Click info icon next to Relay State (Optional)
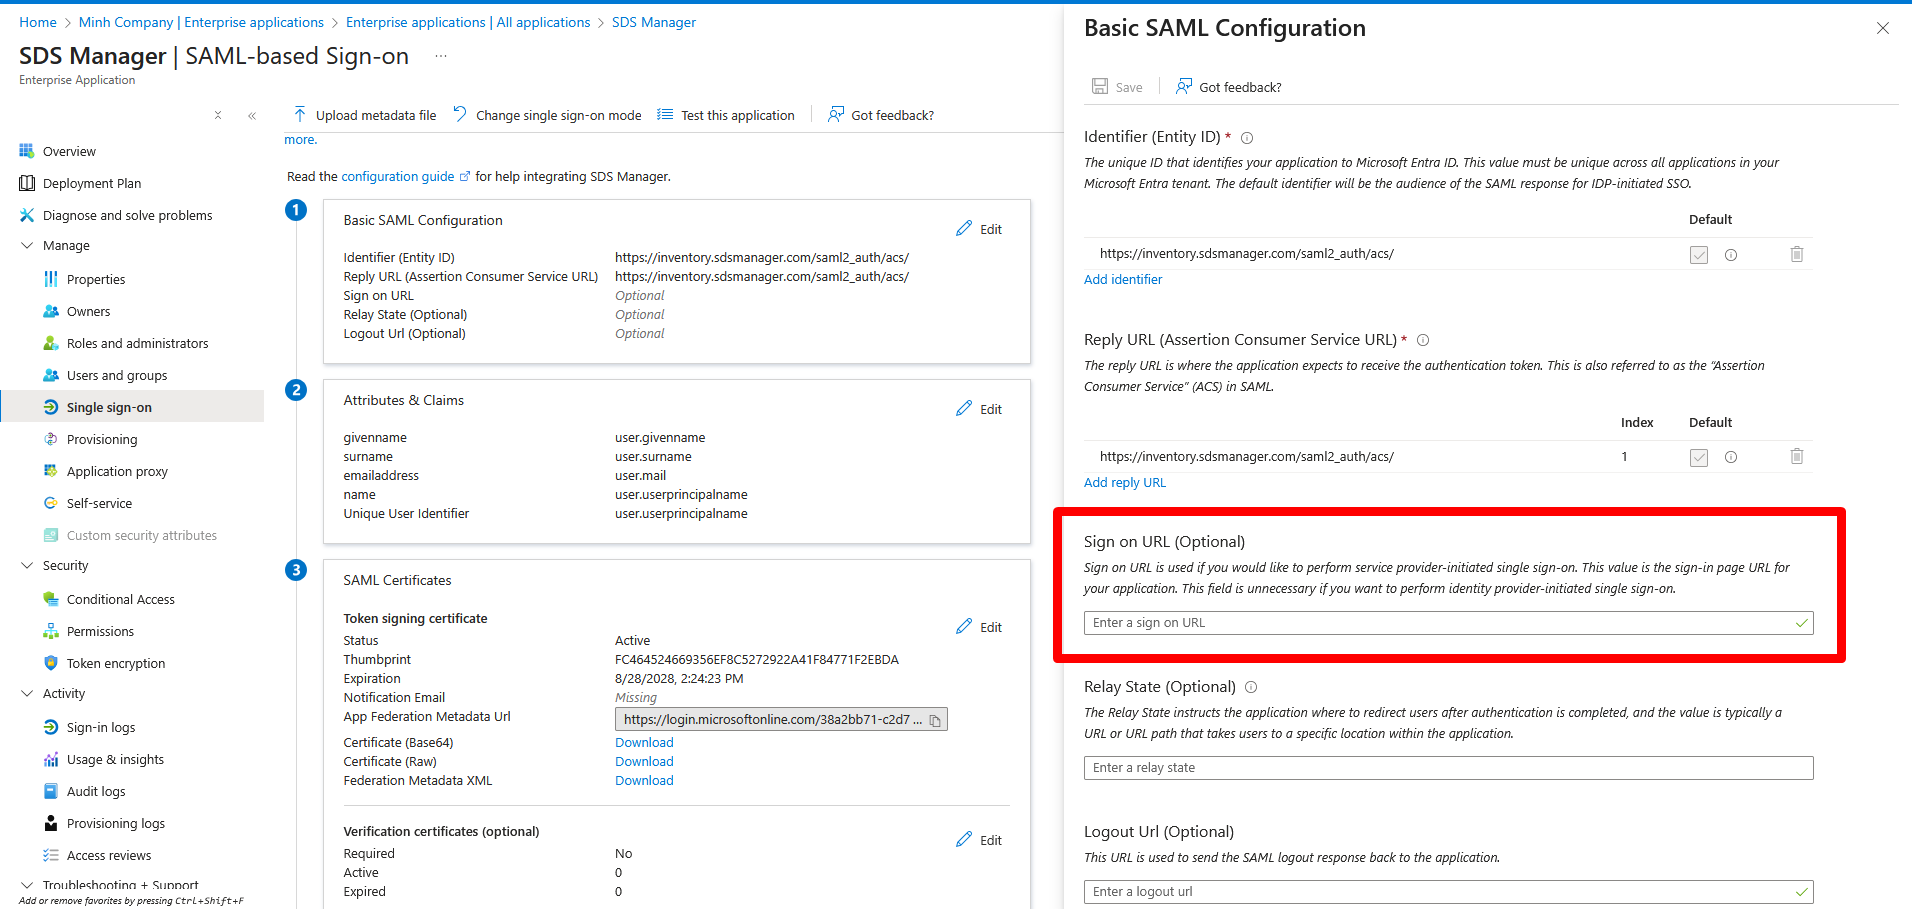This screenshot has height=909, width=1912. [x=1251, y=687]
